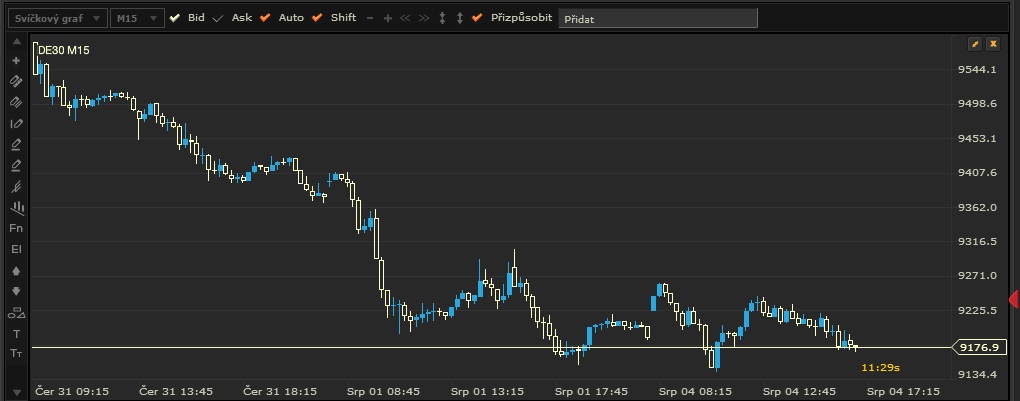The width and height of the screenshot is (1020, 401).
Task: Click the Srp 04 08:15 time label
Action: [x=695, y=391]
